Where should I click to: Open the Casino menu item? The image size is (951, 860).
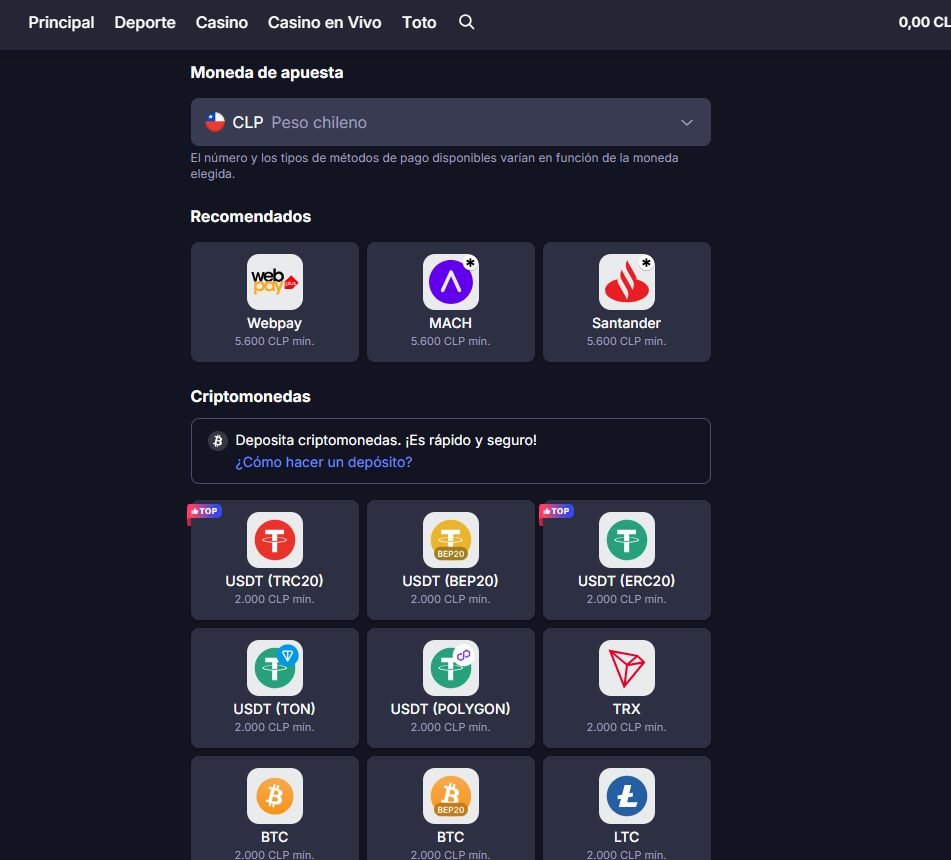[221, 22]
